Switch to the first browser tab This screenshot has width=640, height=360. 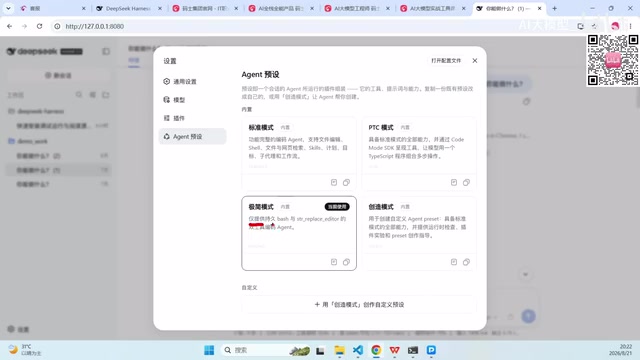click(53, 8)
